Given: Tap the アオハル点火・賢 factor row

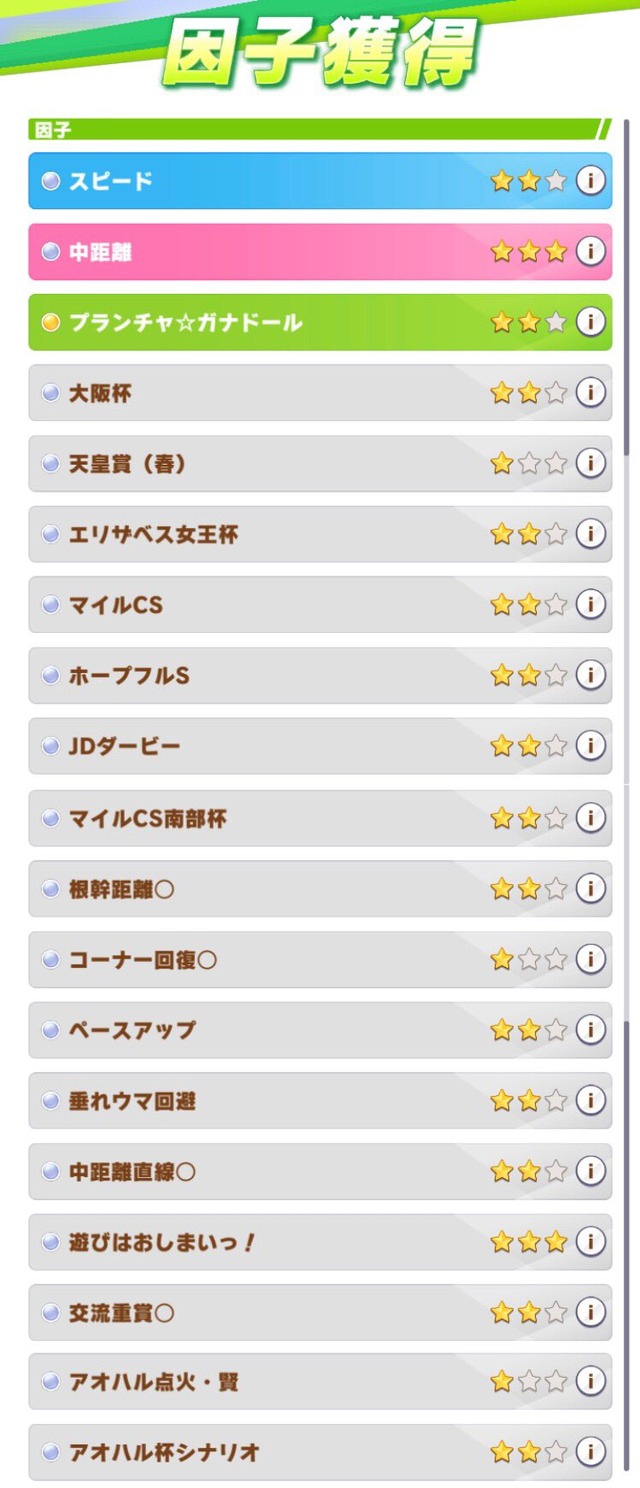Looking at the screenshot, I should 320,1382.
